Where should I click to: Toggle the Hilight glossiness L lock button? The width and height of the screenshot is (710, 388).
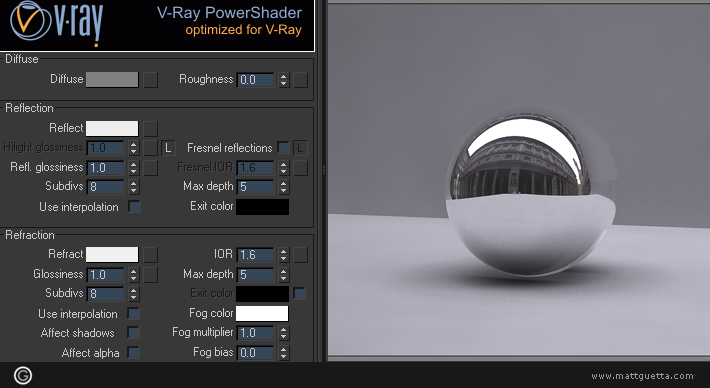168,148
